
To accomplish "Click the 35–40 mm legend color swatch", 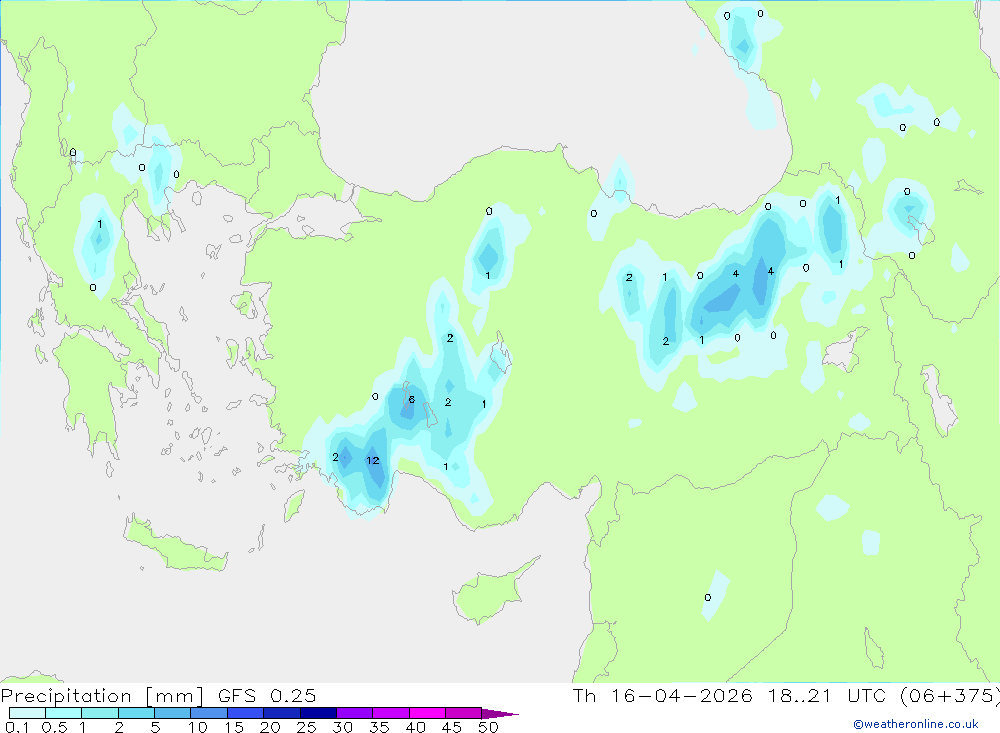I will tap(391, 713).
